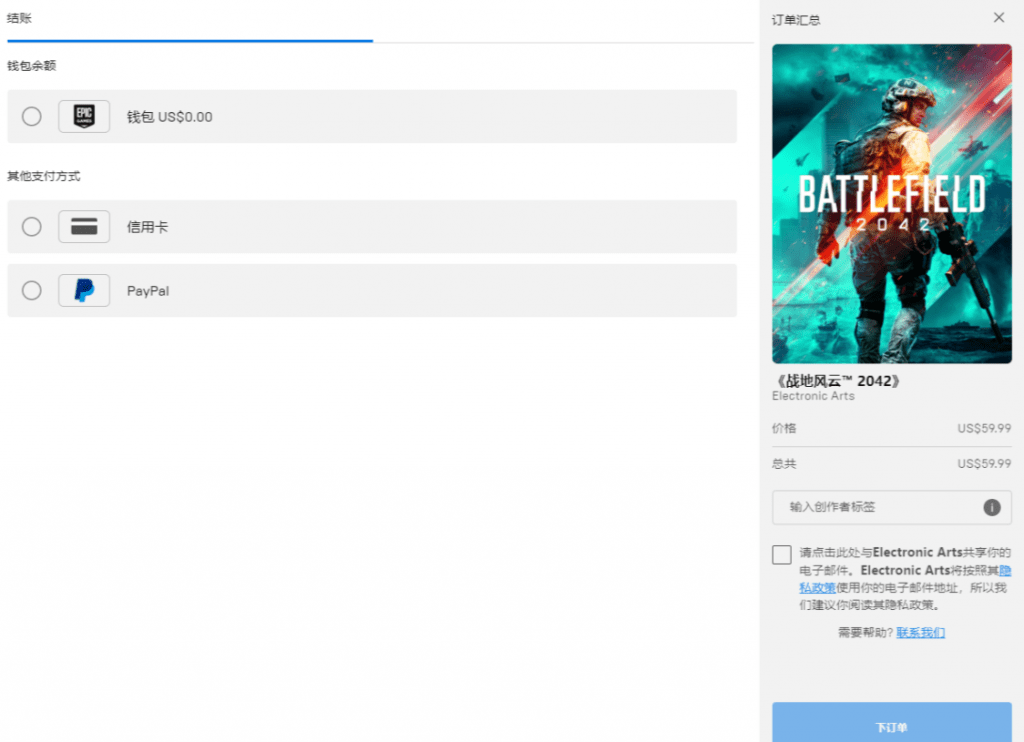Click the 结账 checkout tab heading

click(19, 18)
